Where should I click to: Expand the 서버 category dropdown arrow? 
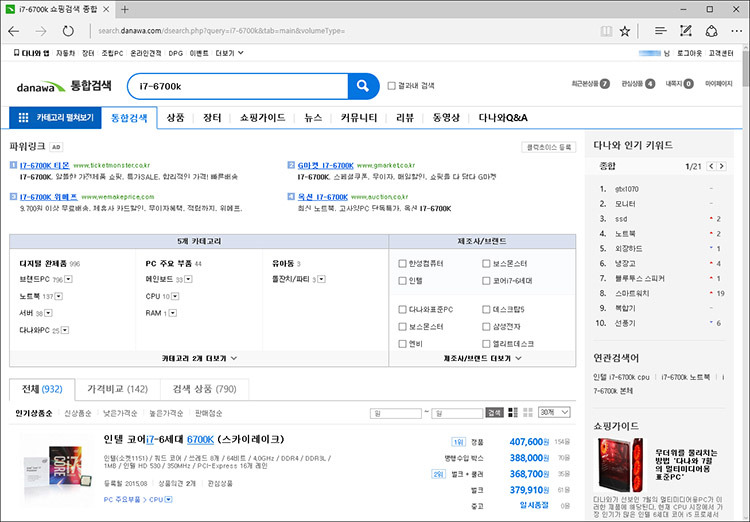tap(48, 313)
